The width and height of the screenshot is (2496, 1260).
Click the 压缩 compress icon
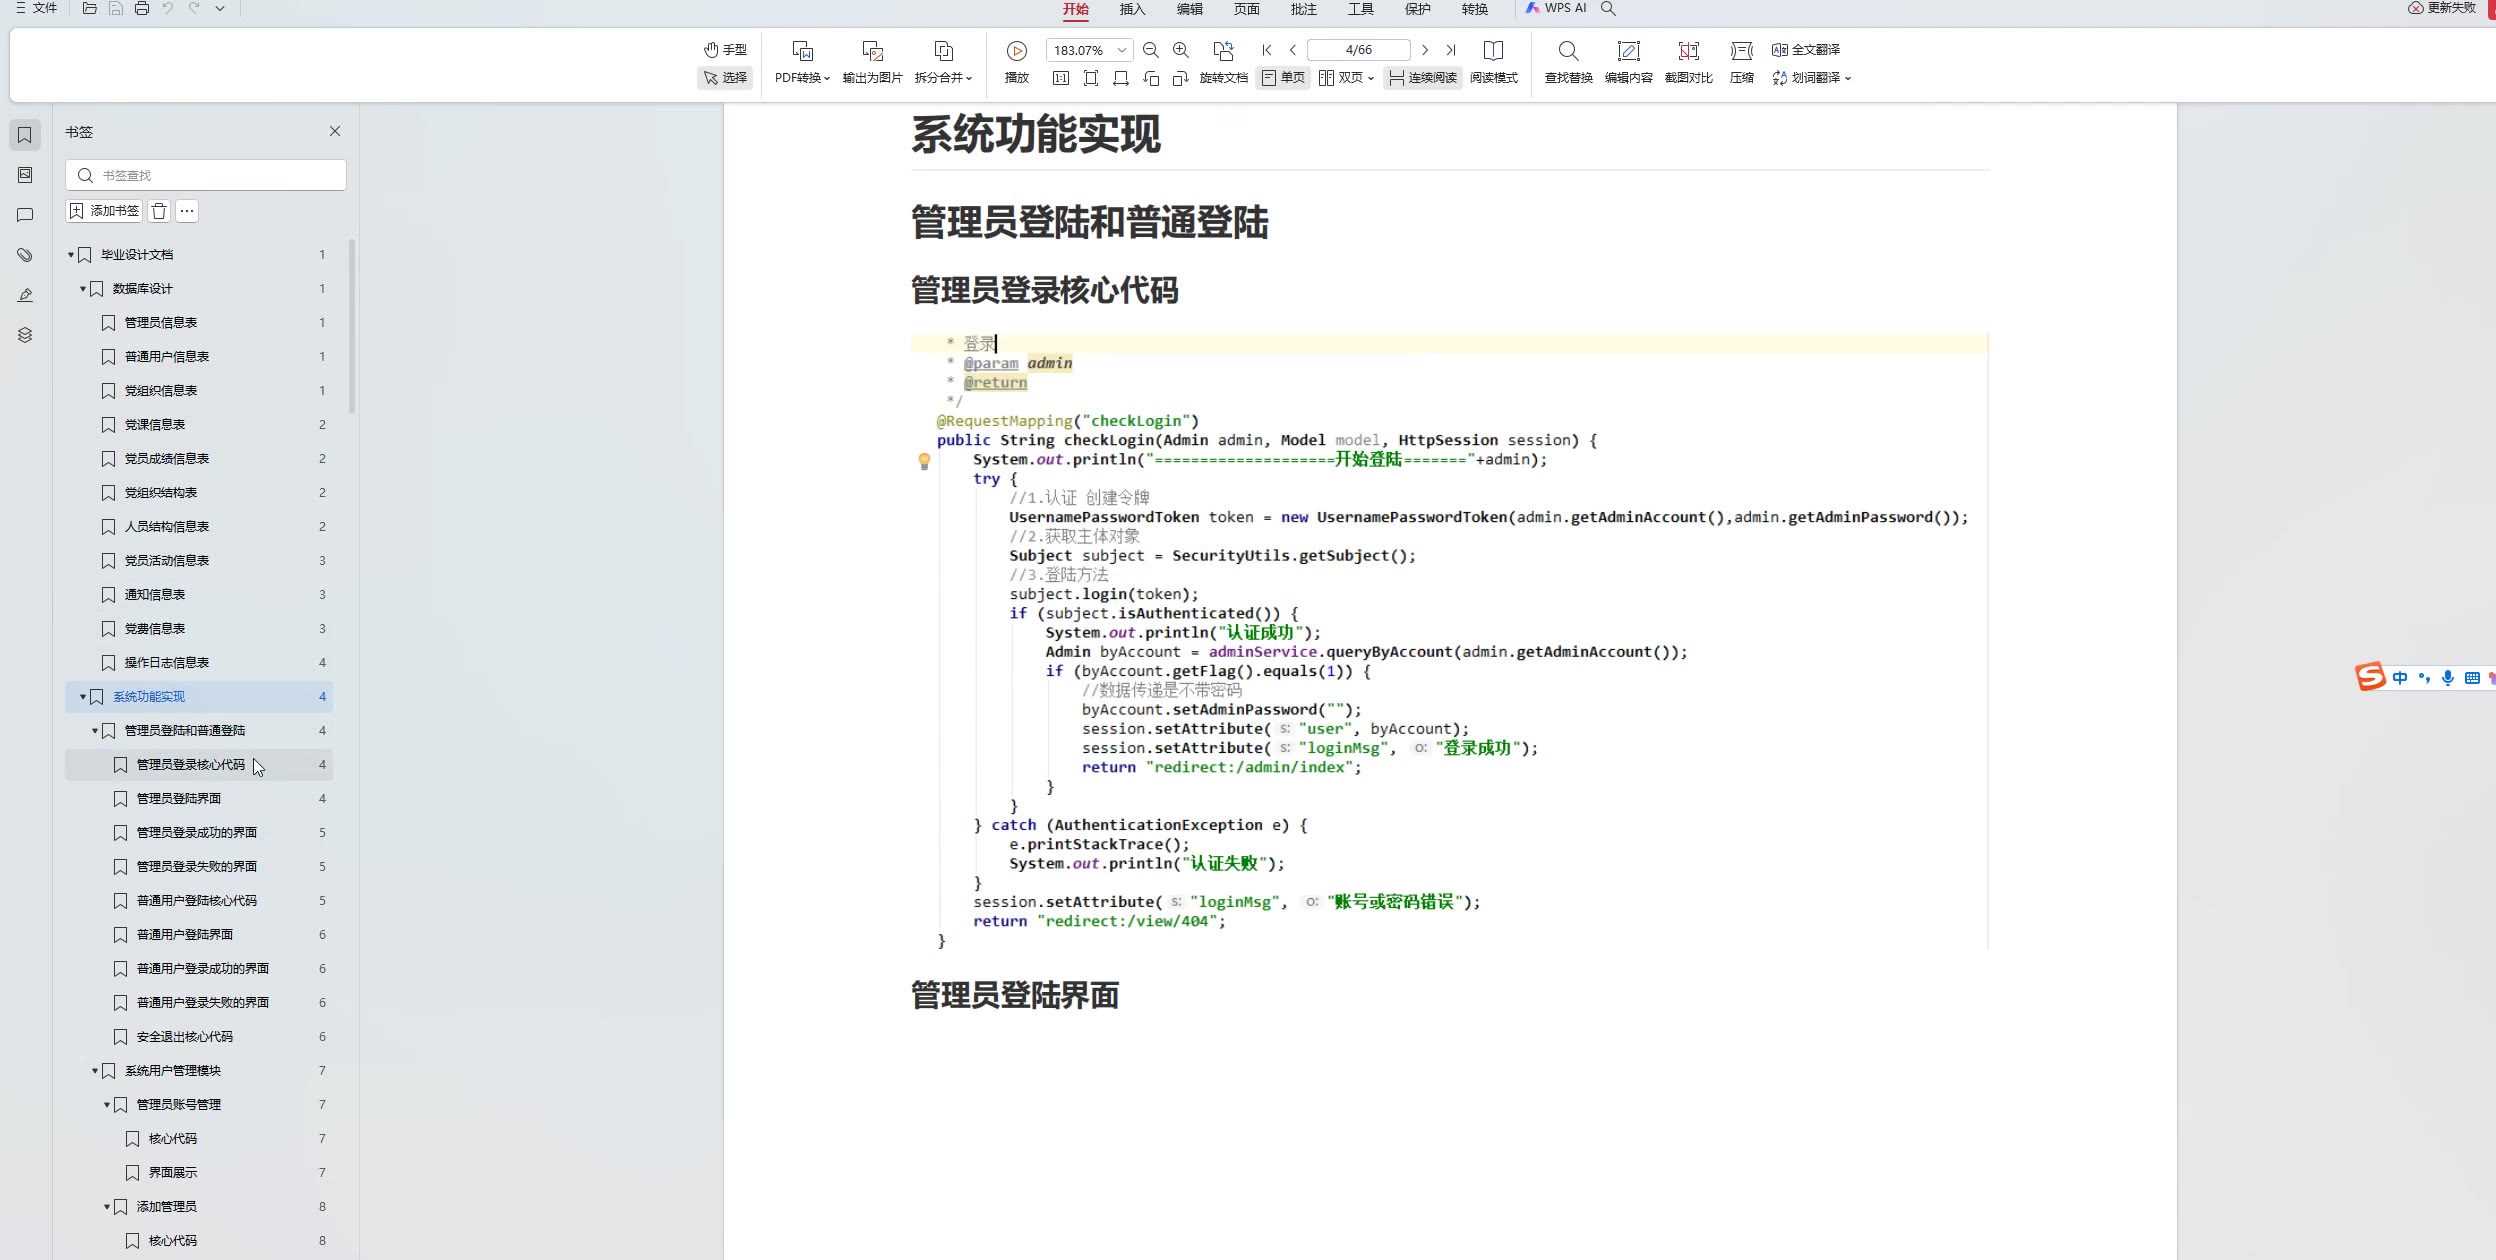tap(1742, 51)
